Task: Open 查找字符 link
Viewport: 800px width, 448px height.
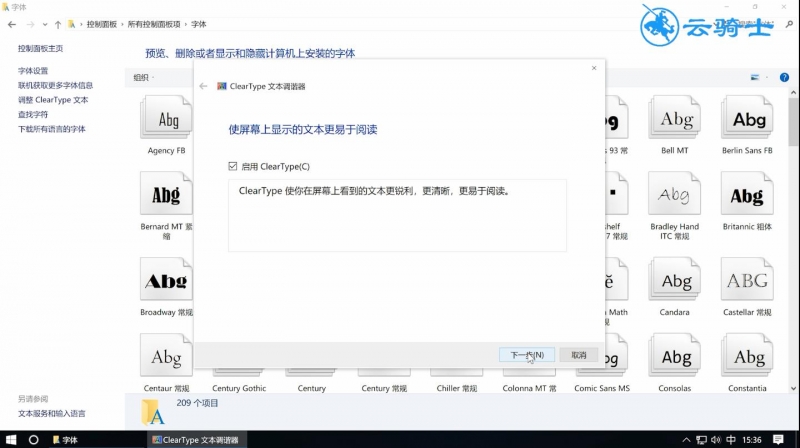Action: 33,114
